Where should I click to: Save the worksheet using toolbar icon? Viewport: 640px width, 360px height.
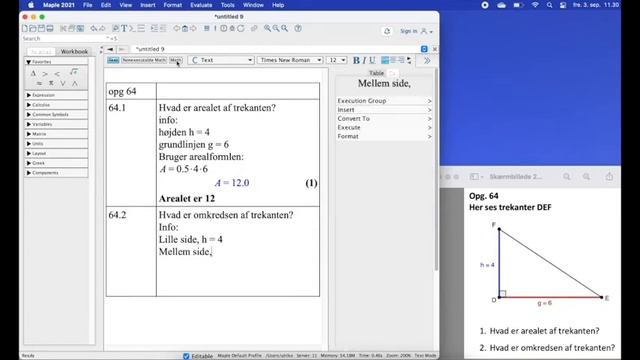click(41, 29)
